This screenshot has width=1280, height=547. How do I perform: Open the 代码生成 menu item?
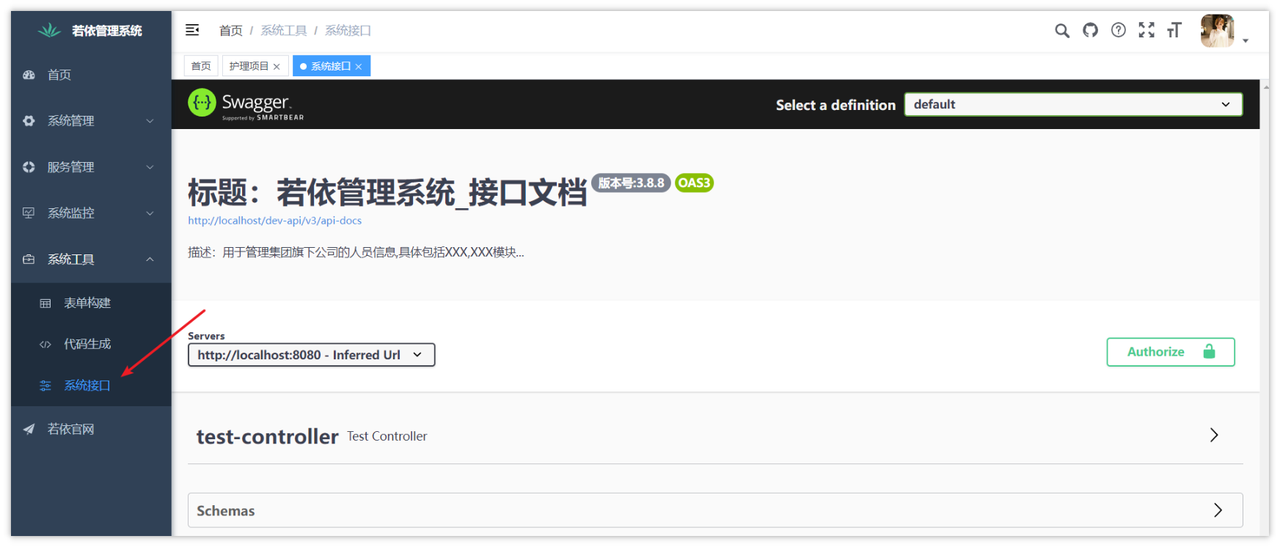click(91, 344)
